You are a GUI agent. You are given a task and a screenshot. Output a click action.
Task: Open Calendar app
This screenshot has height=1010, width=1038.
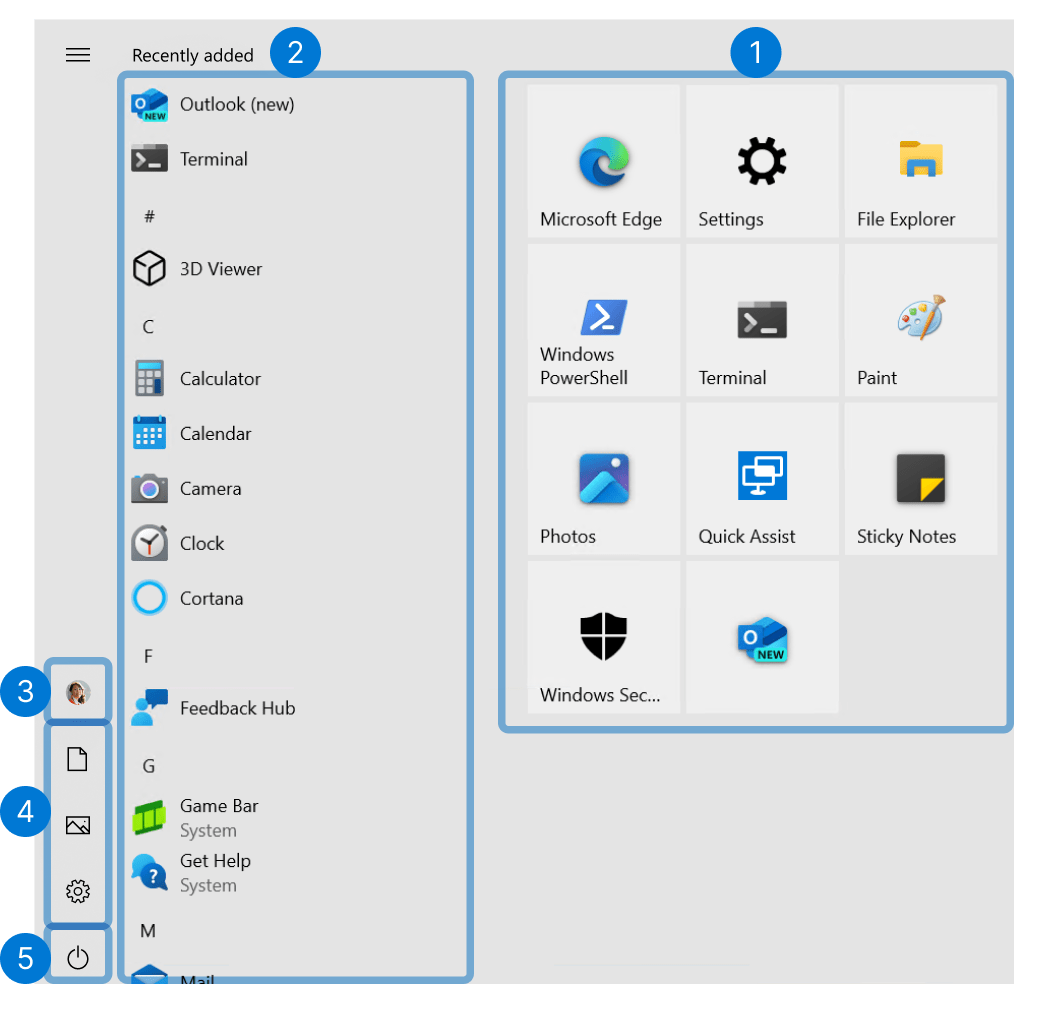(295, 434)
